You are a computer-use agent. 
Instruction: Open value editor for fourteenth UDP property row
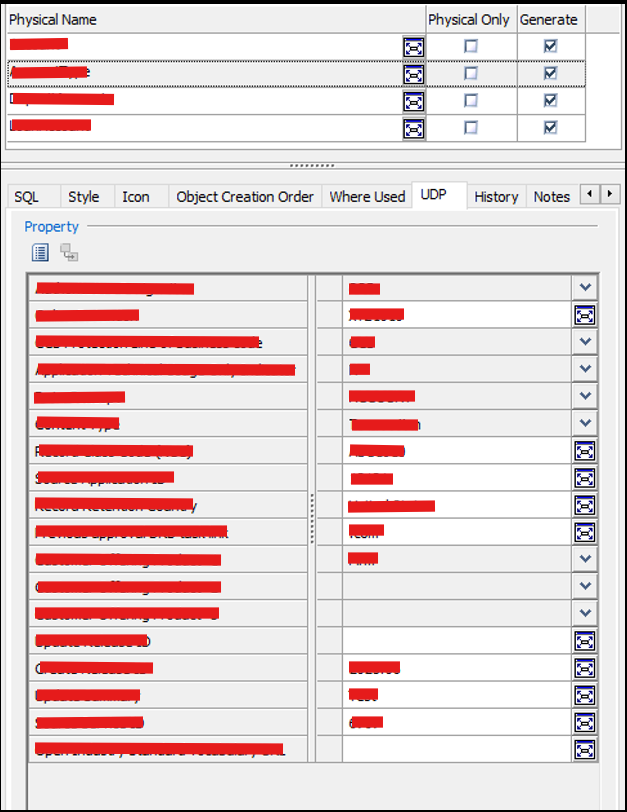tap(585, 641)
